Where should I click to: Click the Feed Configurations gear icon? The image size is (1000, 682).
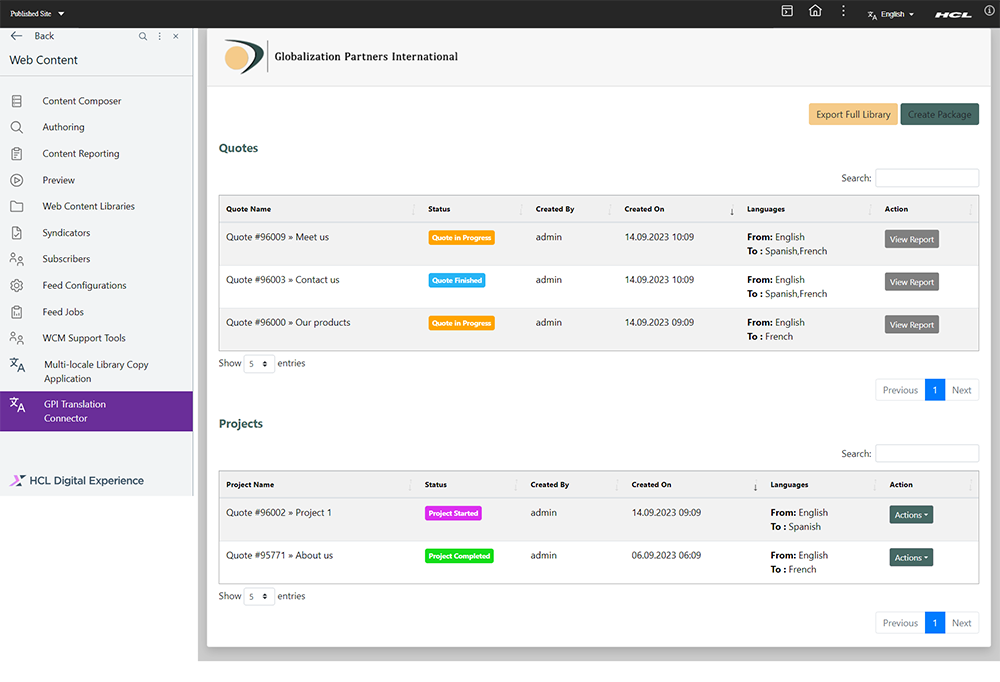(x=17, y=286)
